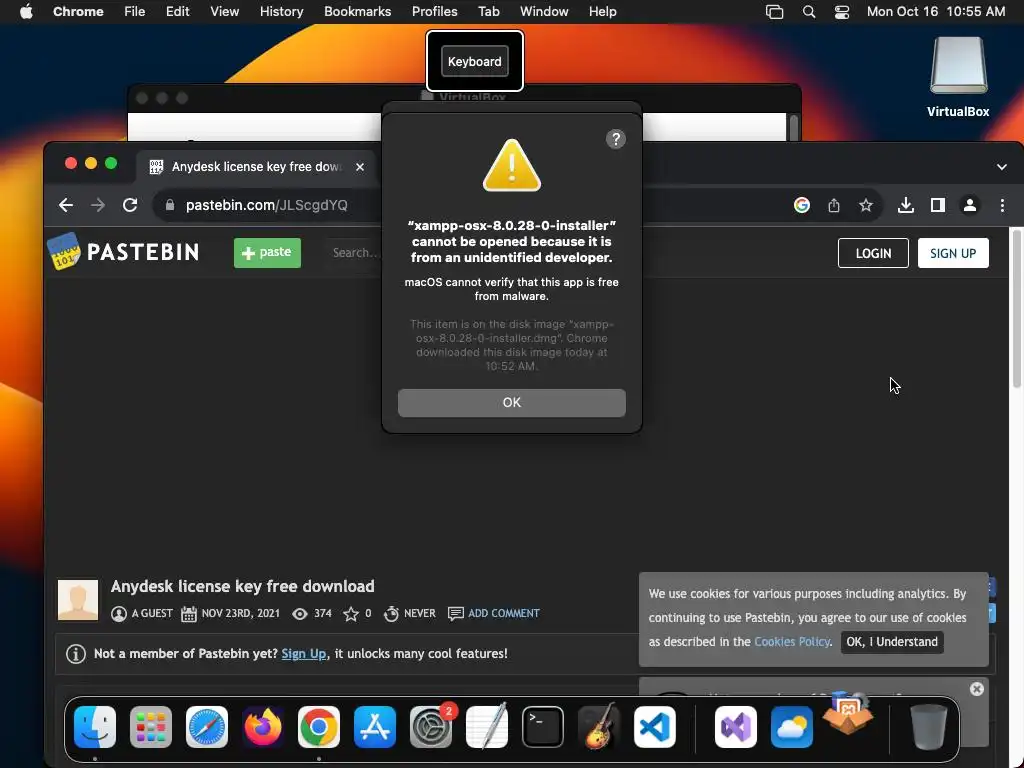Open the Edit menu
Viewport: 1024px width, 768px height.
coord(177,12)
